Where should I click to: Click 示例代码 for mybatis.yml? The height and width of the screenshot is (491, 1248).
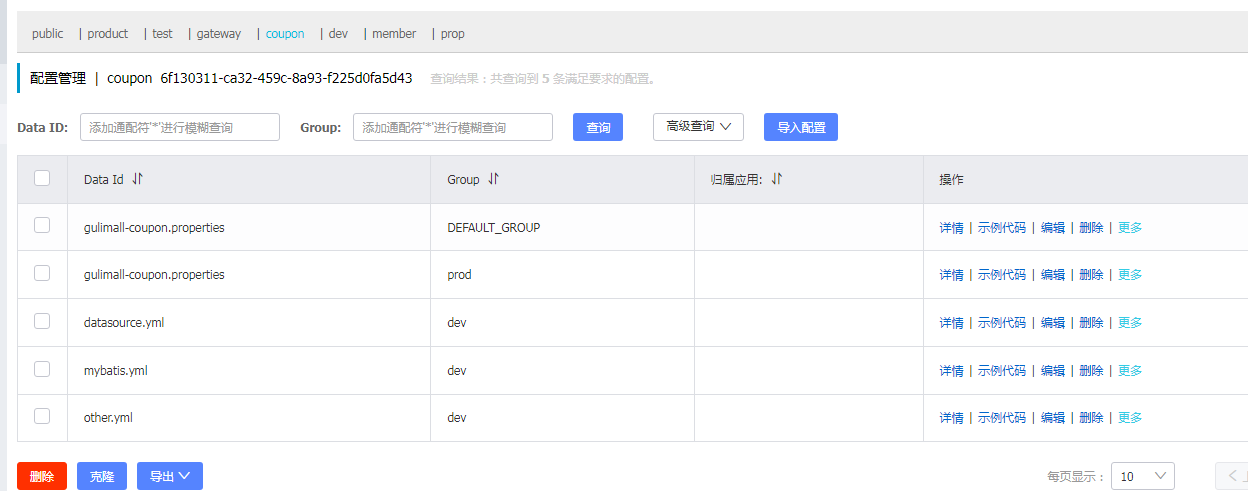[1001, 370]
